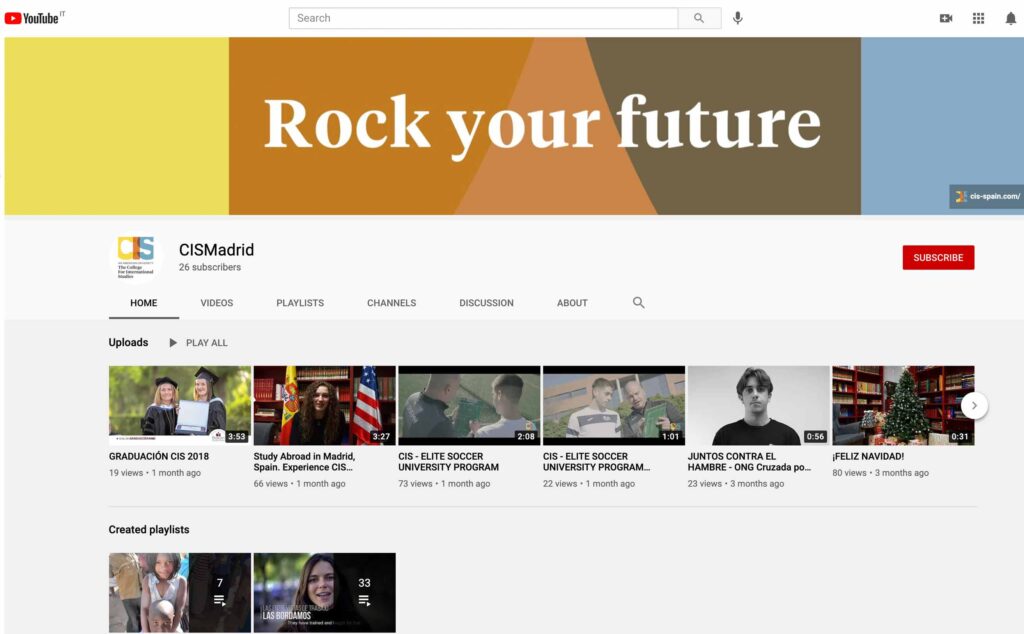Click the 66 views · 1 month ago text
Image resolution: width=1024 pixels, height=634 pixels.
pyautogui.click(x=300, y=484)
